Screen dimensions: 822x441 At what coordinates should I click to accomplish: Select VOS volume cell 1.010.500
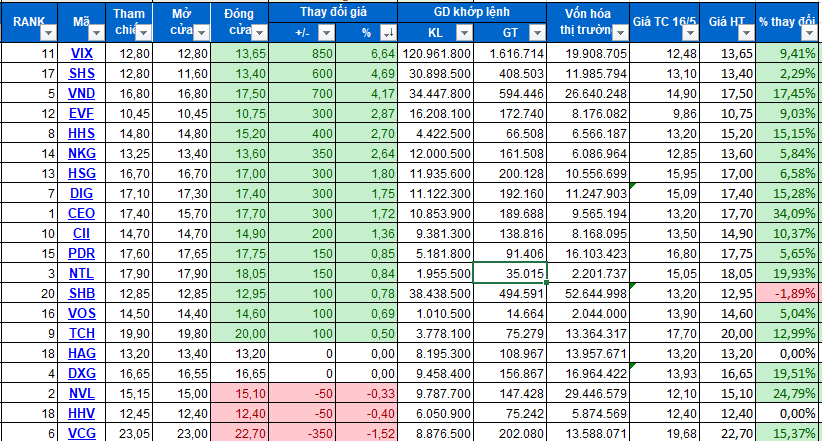coord(436,313)
